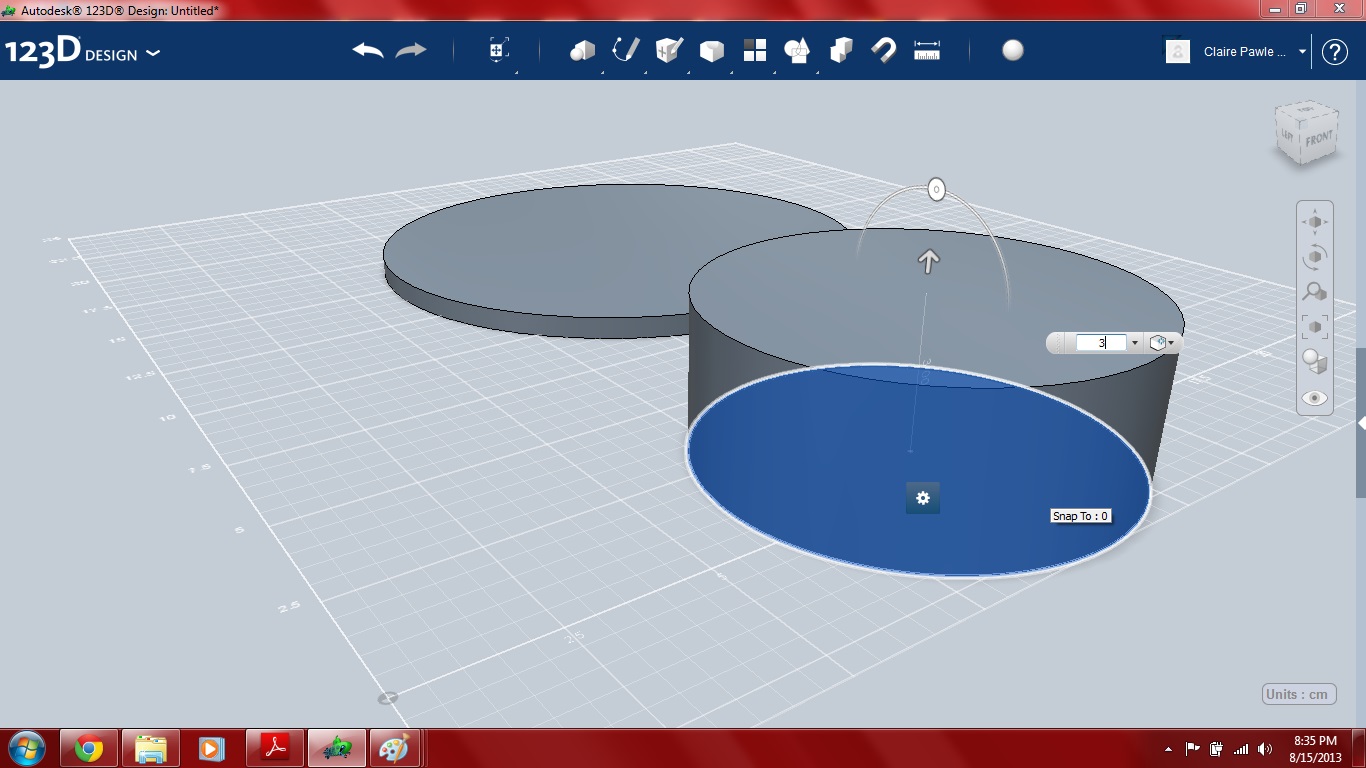Open the Construct tool
1366x768 pixels.
click(668, 51)
